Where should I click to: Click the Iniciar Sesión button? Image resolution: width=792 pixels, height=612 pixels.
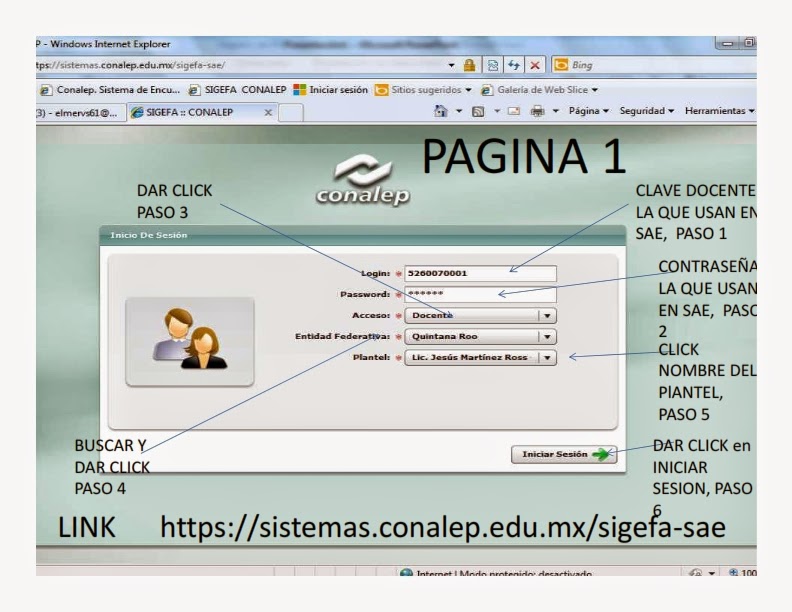(x=564, y=454)
